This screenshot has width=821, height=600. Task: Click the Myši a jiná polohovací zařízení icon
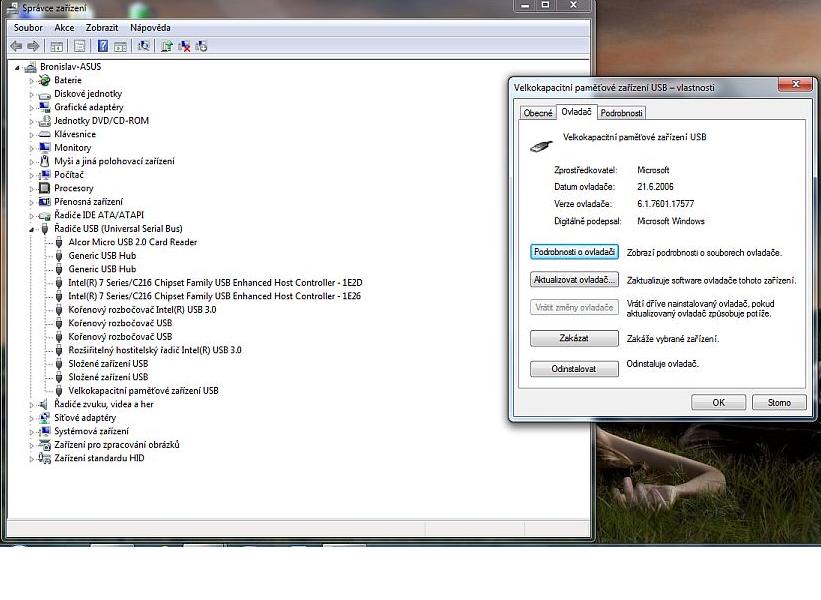pyautogui.click(x=45, y=161)
